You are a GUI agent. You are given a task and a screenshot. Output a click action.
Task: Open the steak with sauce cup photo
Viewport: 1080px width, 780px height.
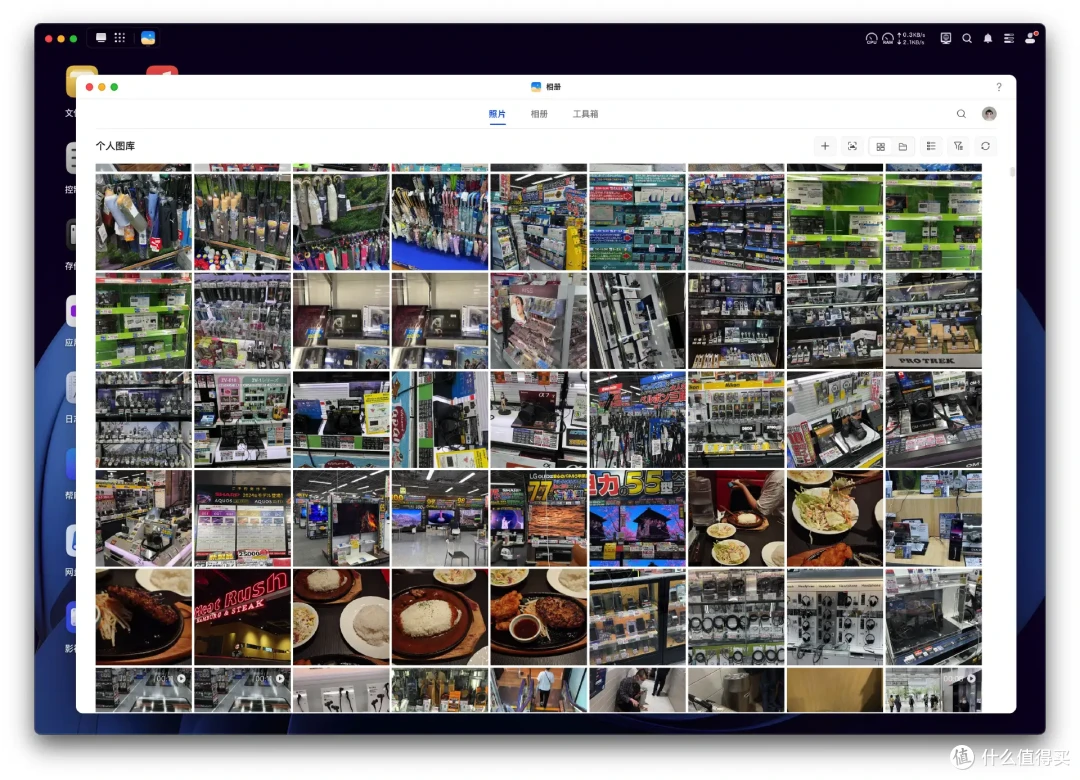539,617
